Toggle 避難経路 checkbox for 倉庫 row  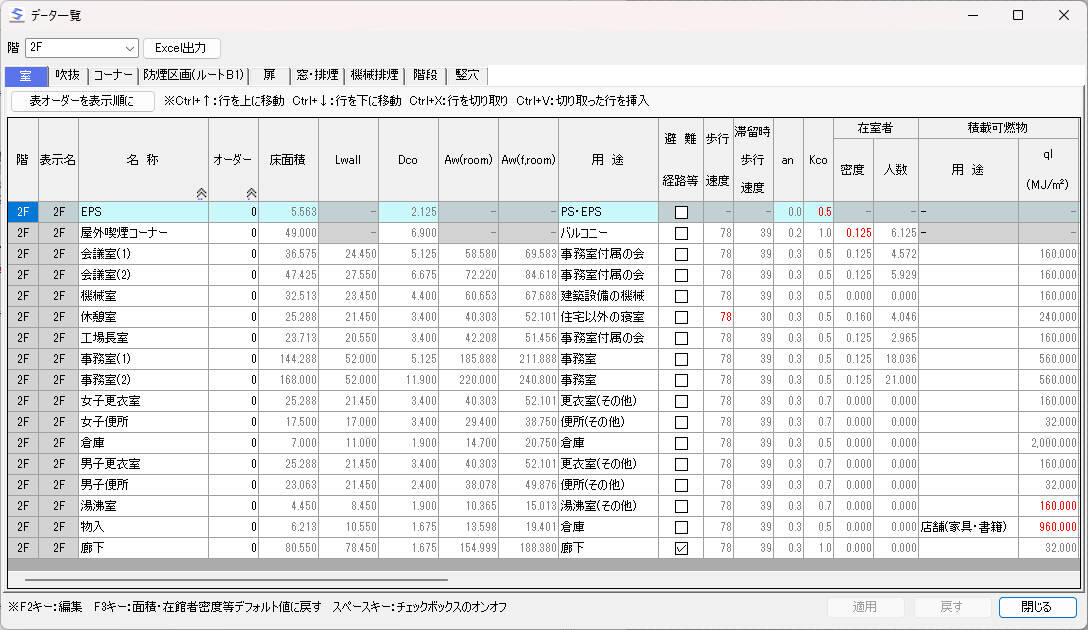click(681, 443)
